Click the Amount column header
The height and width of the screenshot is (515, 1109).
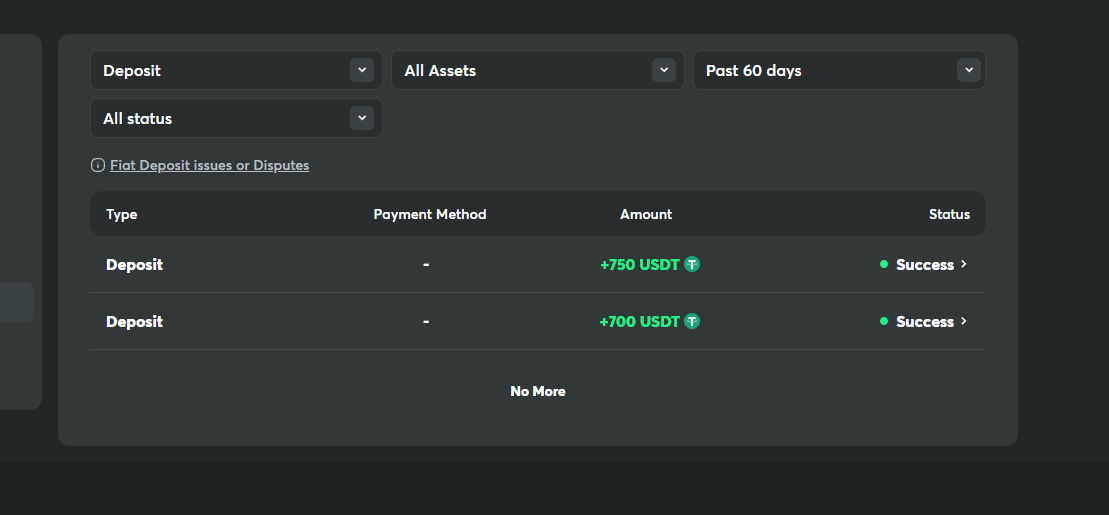[x=646, y=214]
